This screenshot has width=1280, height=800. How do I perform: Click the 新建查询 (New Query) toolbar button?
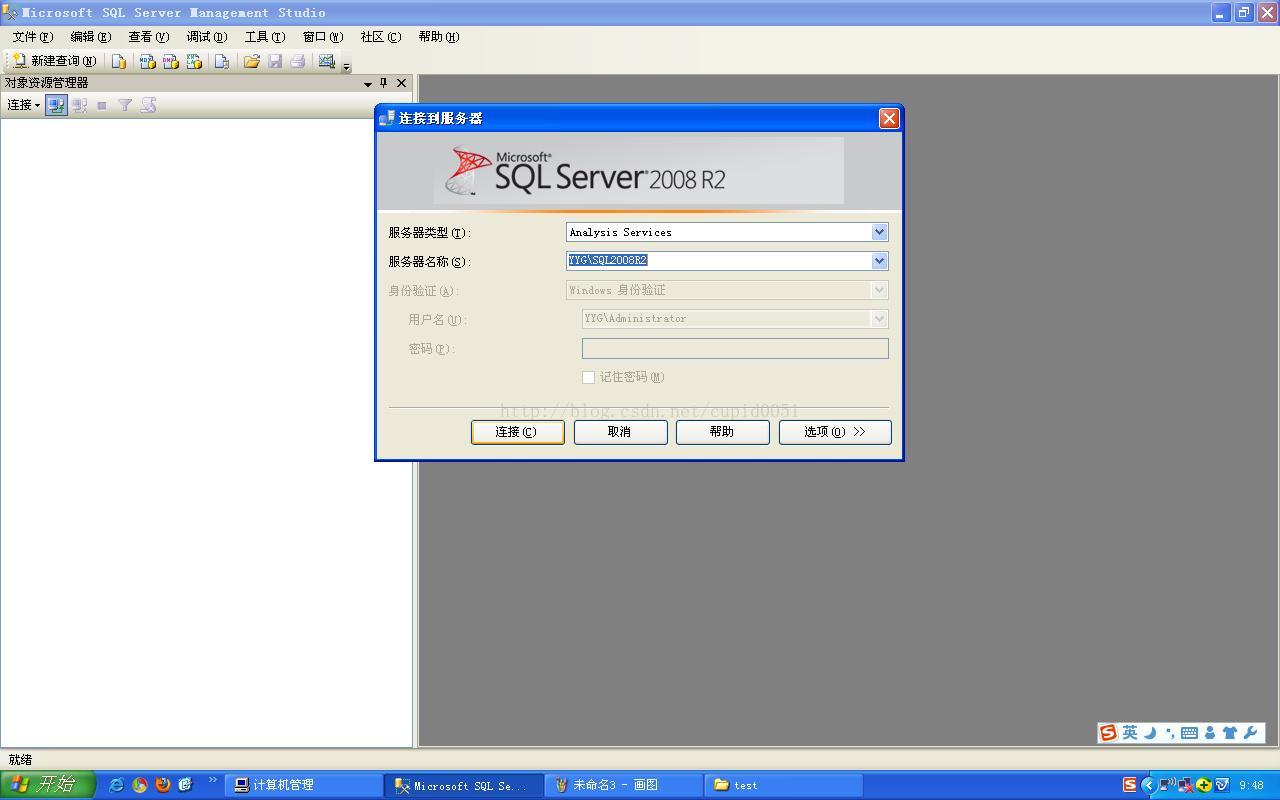54,61
